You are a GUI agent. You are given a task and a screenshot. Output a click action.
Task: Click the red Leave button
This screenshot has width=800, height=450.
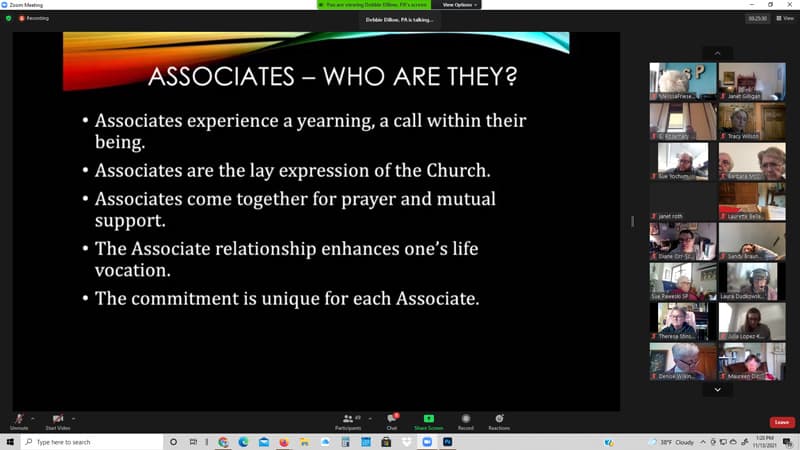(x=781, y=422)
